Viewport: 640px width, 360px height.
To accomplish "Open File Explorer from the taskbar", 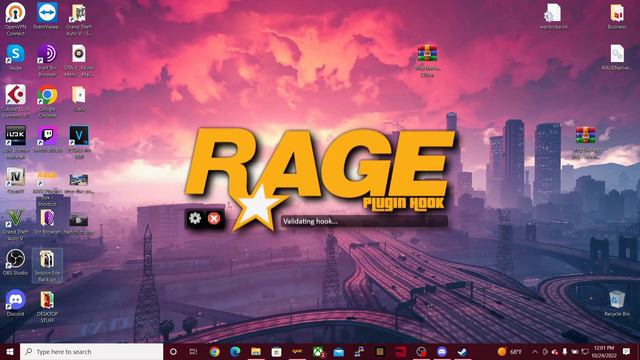I will tap(256, 351).
